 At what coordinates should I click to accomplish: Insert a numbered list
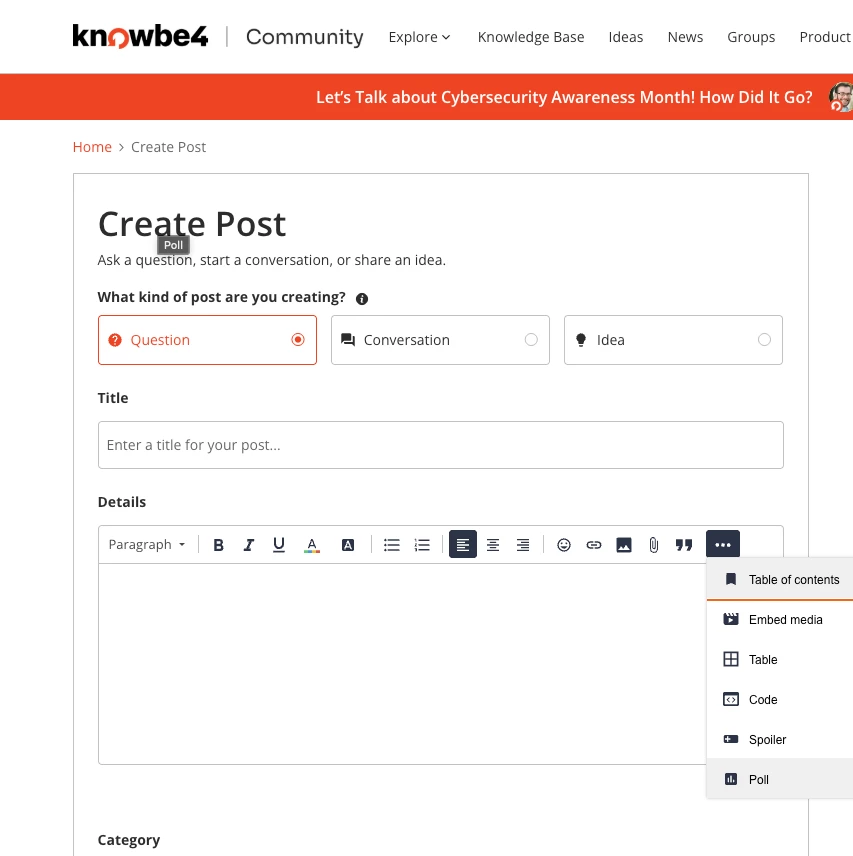(x=422, y=545)
